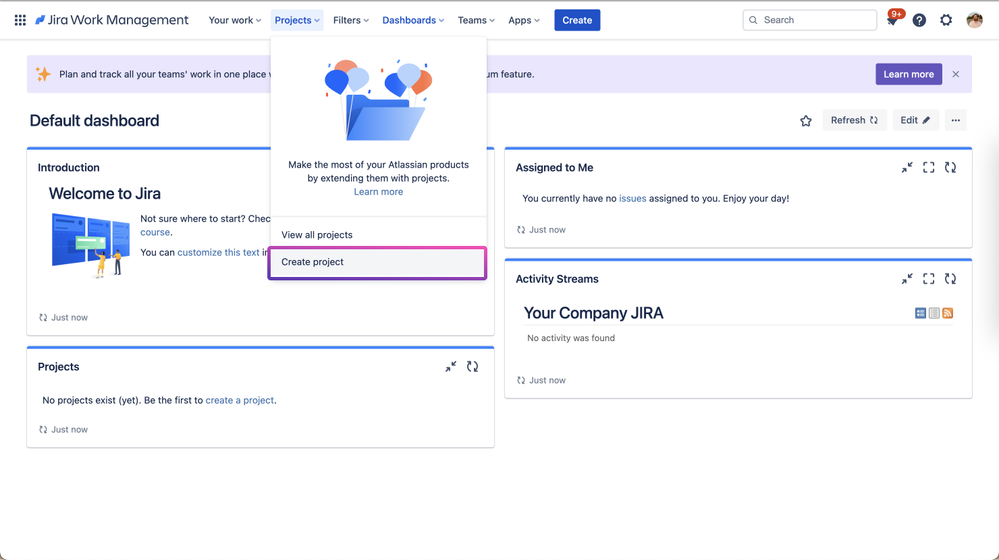Image resolution: width=999 pixels, height=560 pixels.
Task: Maximize the Assigned to Me gadget
Action: point(929,168)
